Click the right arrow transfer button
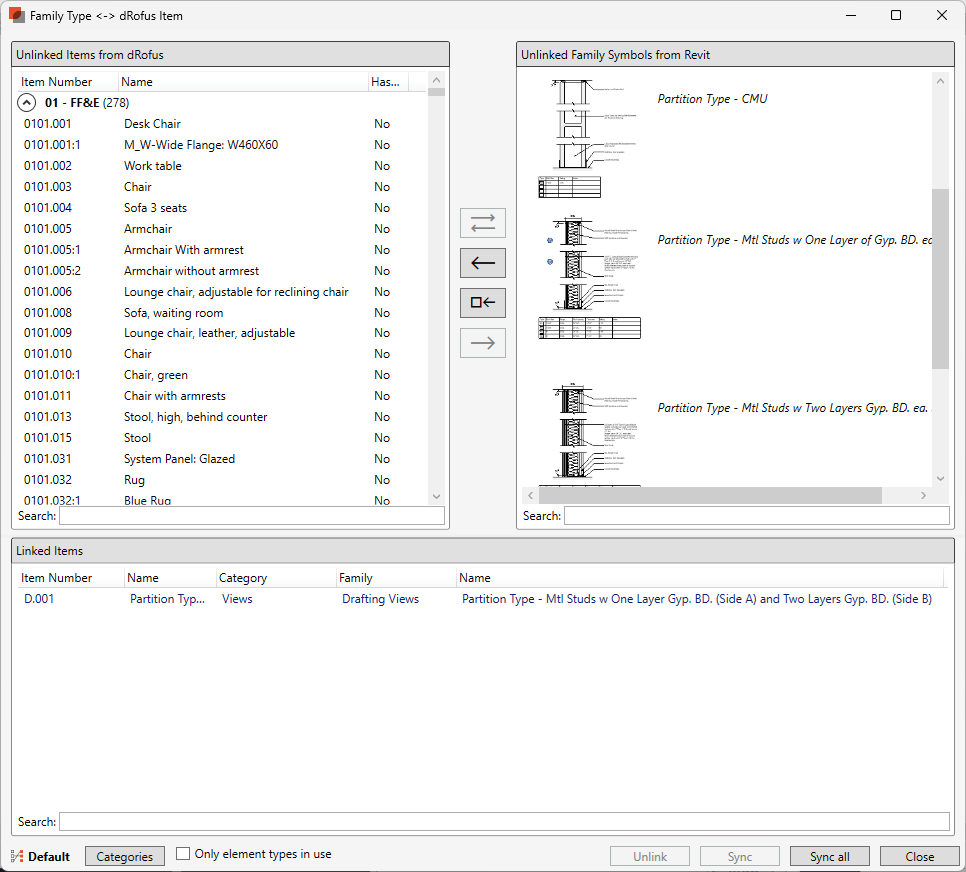The width and height of the screenshot is (966, 872). [x=482, y=343]
